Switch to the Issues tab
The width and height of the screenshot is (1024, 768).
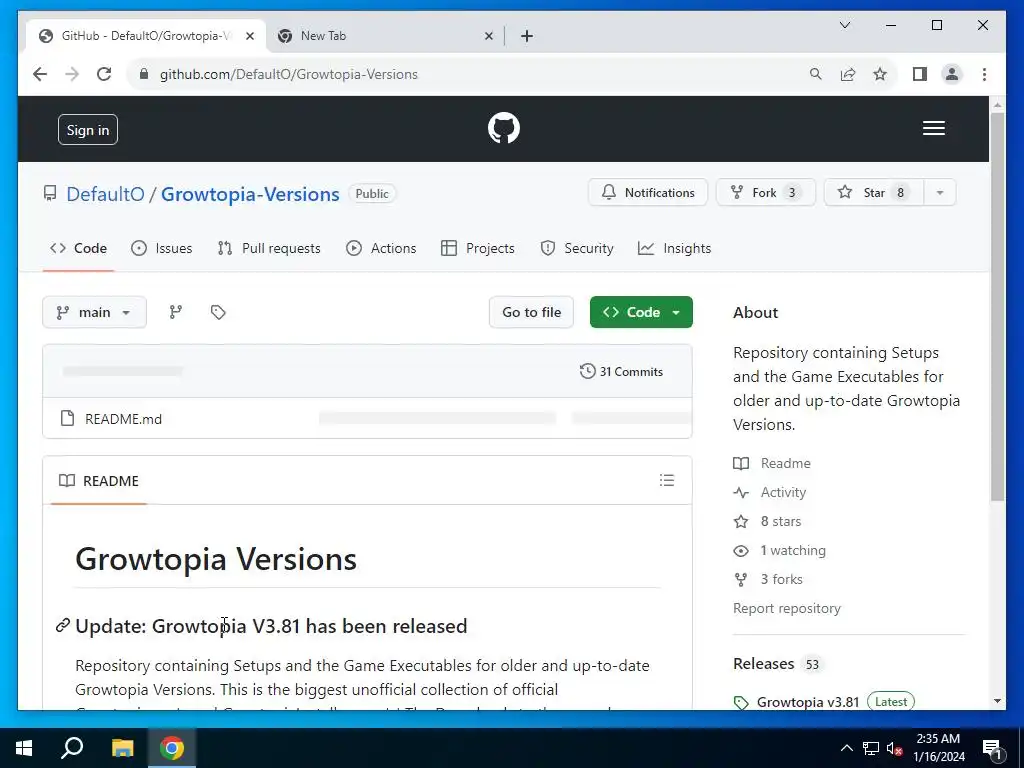coord(161,248)
